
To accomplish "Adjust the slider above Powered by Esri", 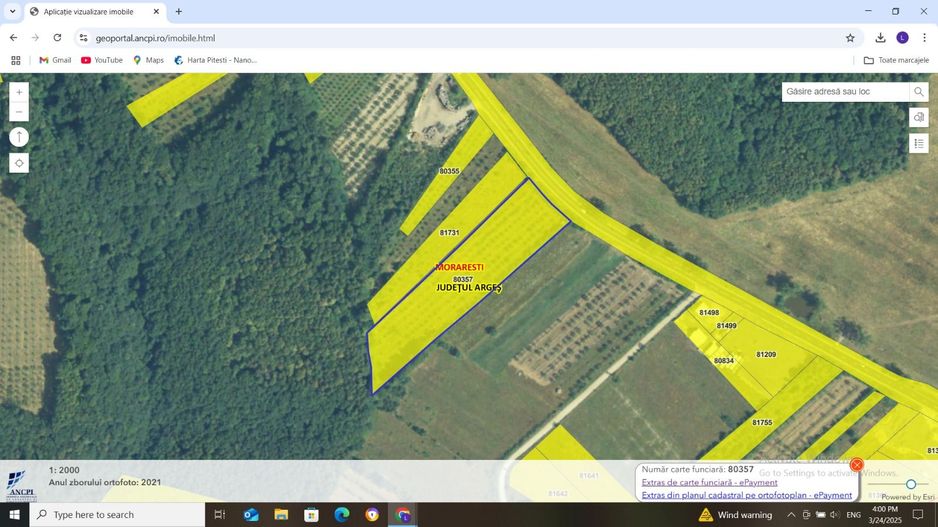I will coord(910,484).
